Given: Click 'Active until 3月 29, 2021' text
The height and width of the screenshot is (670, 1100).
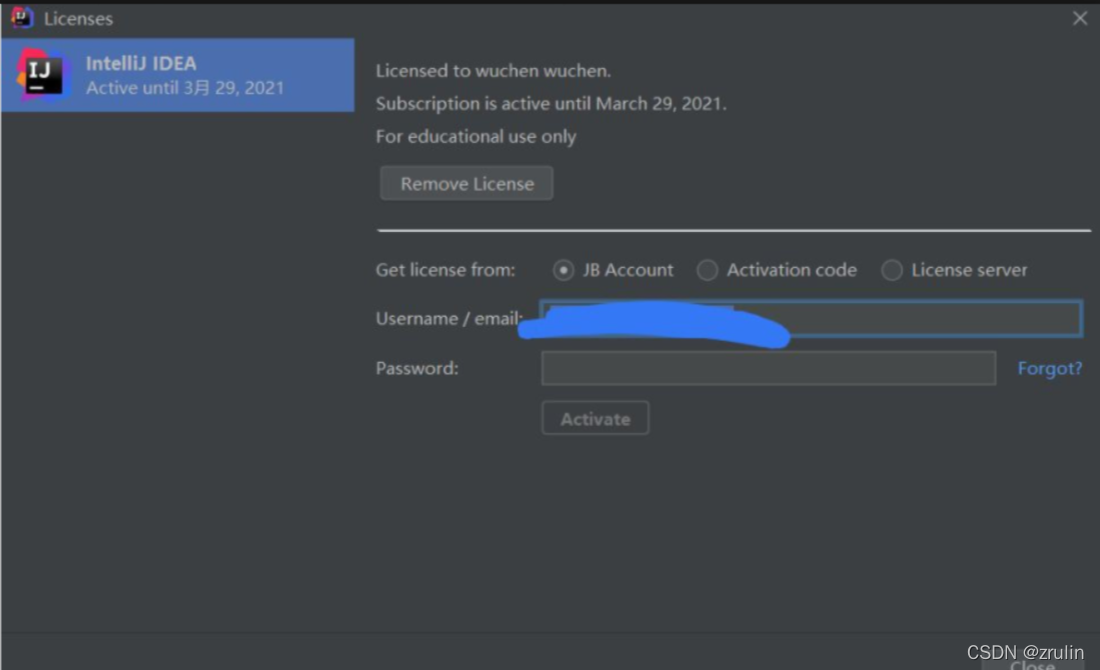Looking at the screenshot, I should click(x=185, y=88).
